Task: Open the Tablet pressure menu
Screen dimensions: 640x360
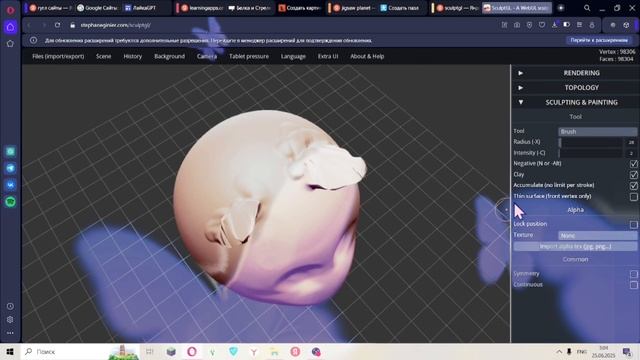Action: tap(249, 56)
